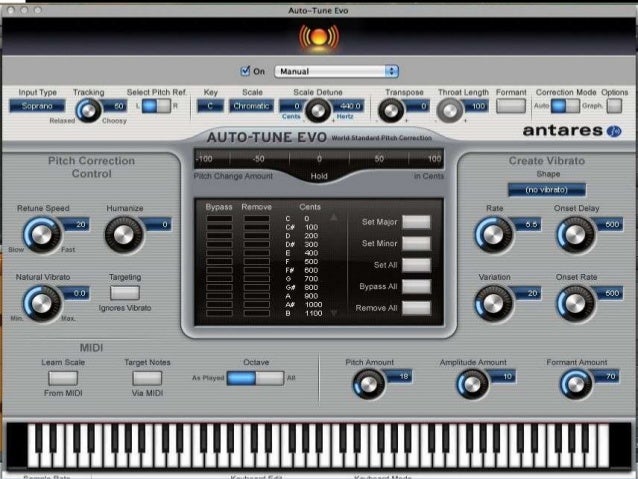Click the Scale Detune knob
This screenshot has height=479, width=638.
pos(318,110)
